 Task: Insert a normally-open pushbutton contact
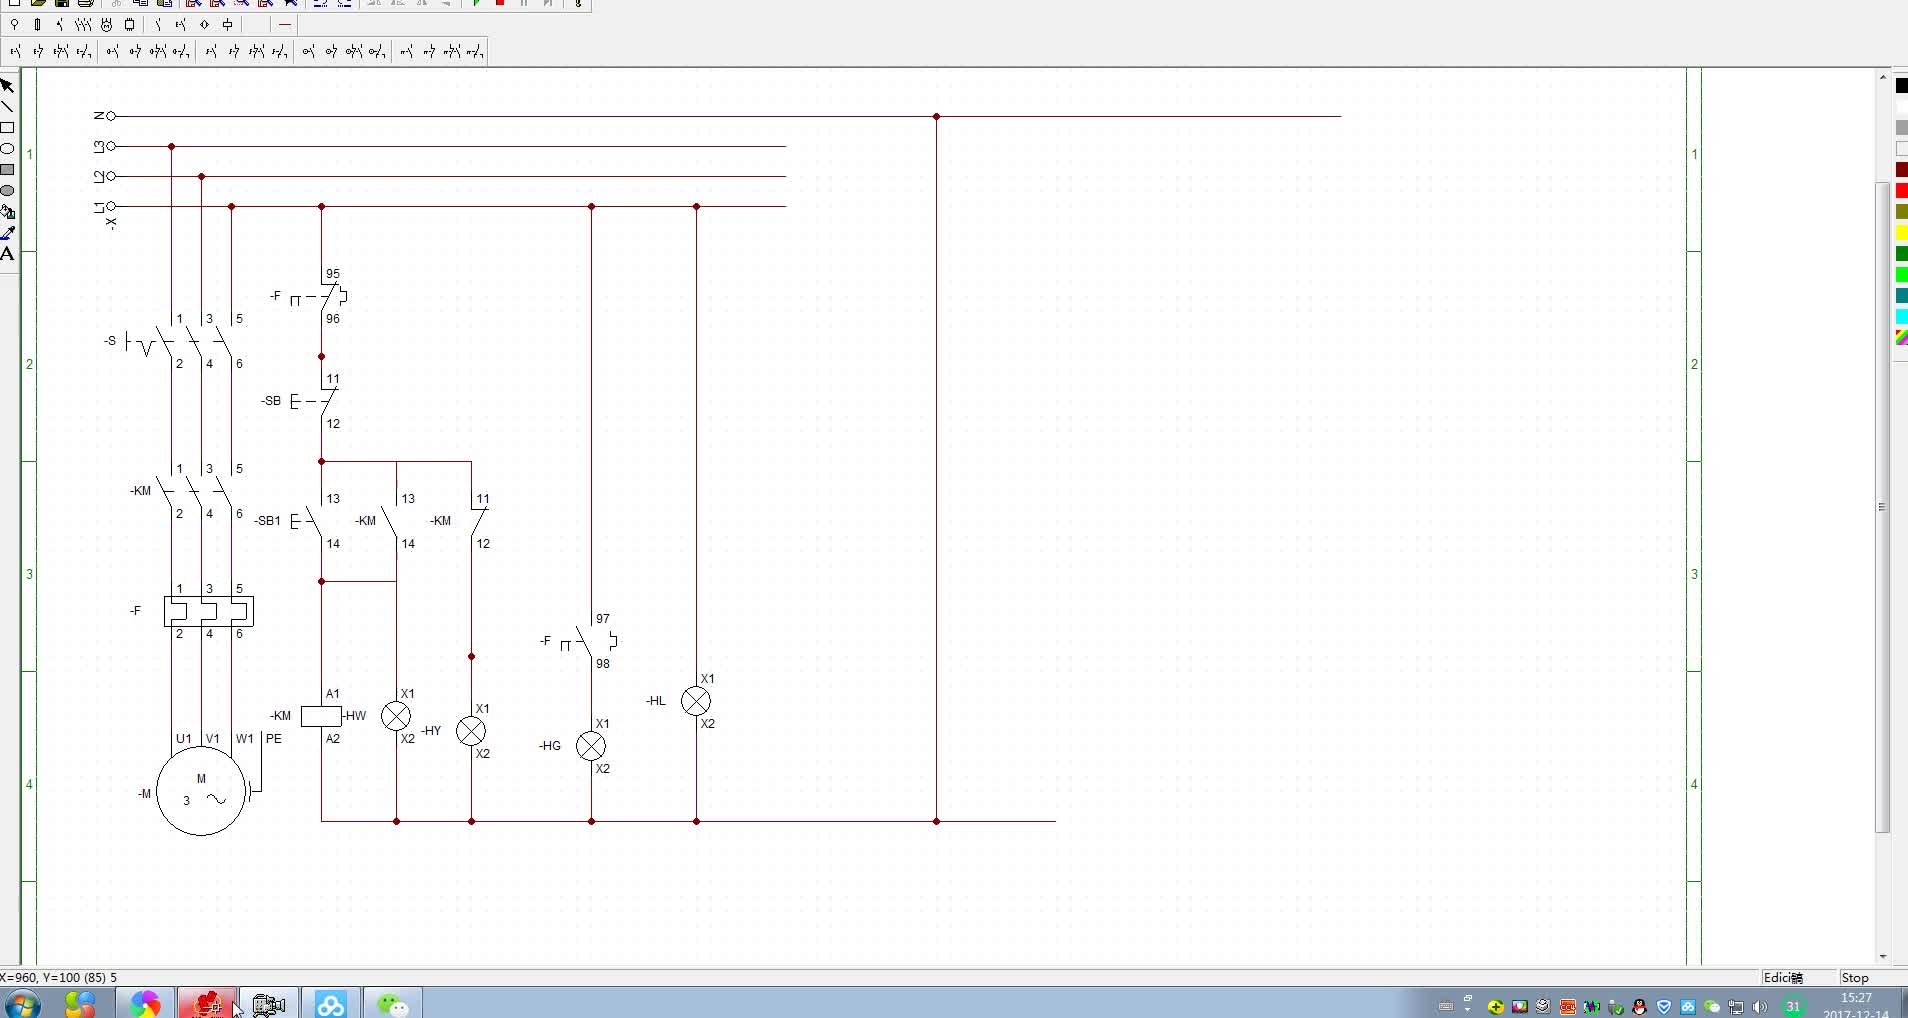tap(16, 51)
